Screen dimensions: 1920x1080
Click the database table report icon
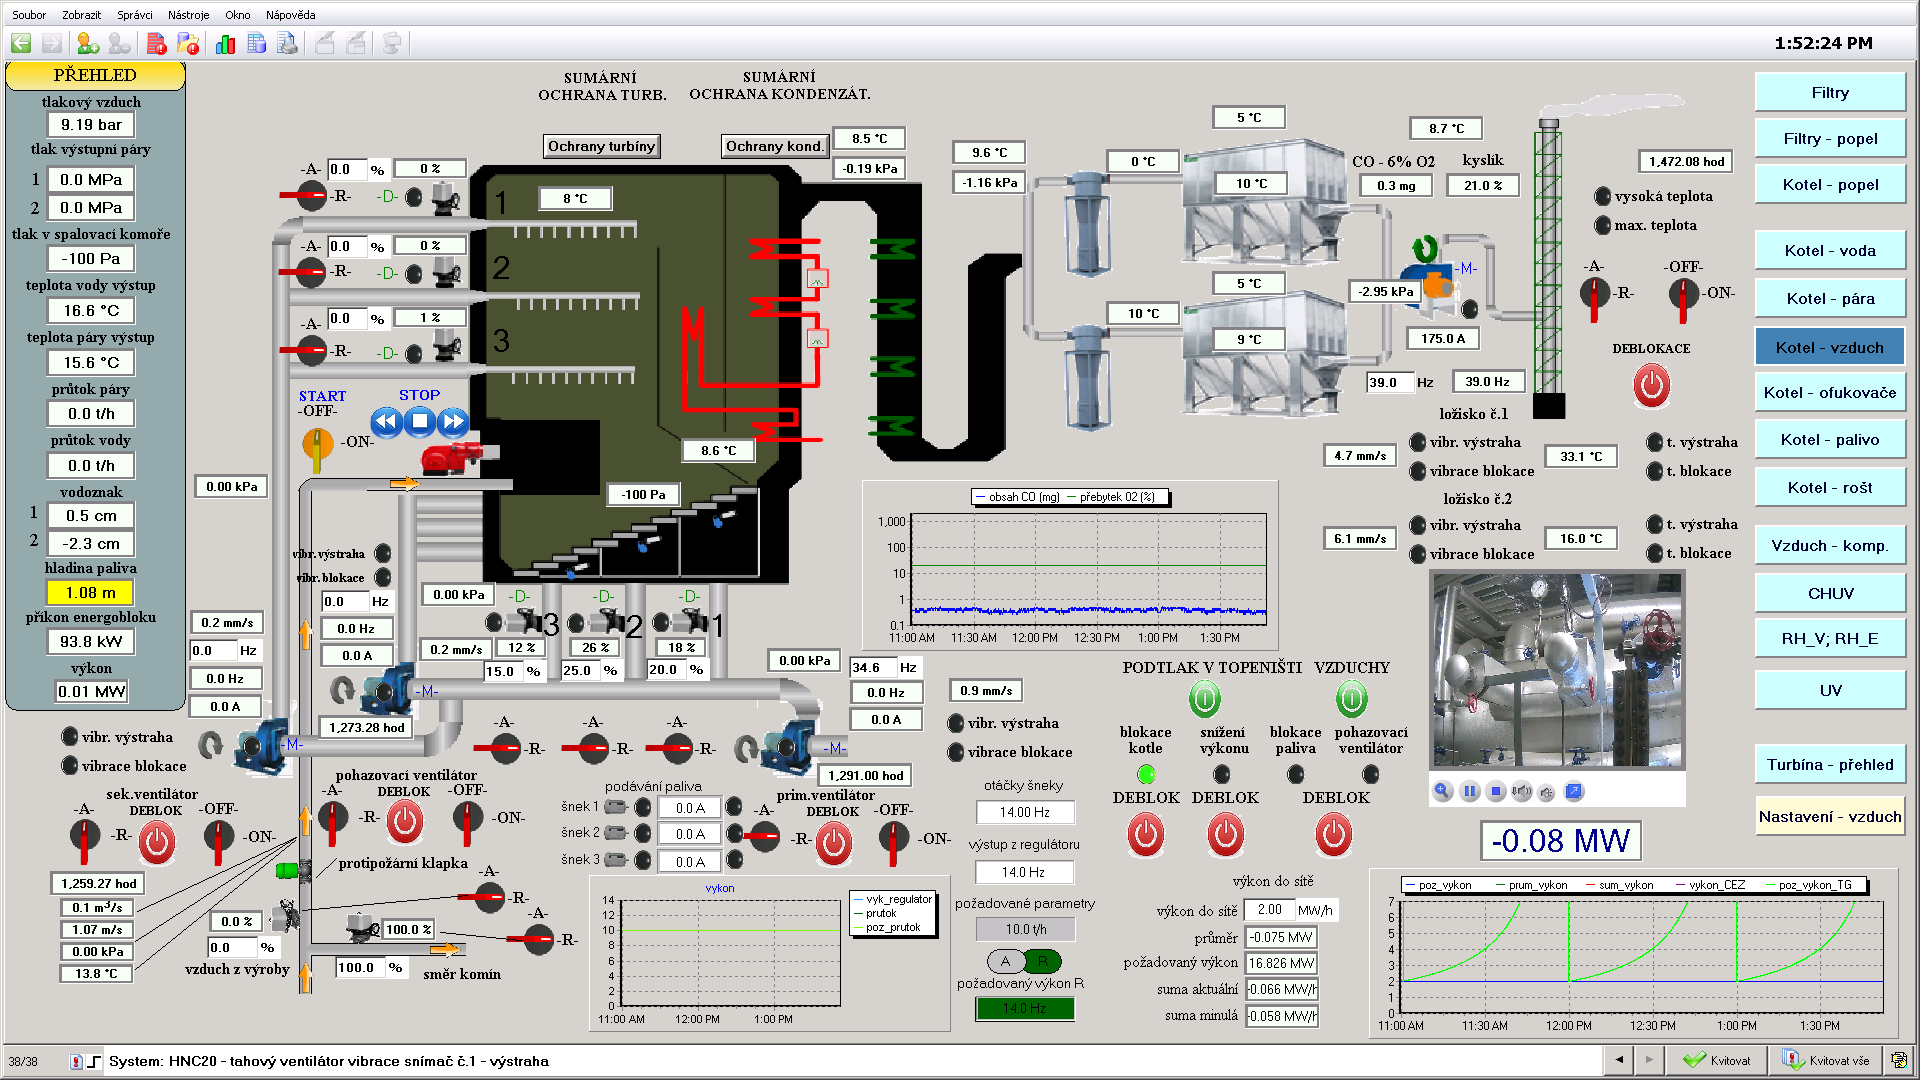tap(257, 43)
